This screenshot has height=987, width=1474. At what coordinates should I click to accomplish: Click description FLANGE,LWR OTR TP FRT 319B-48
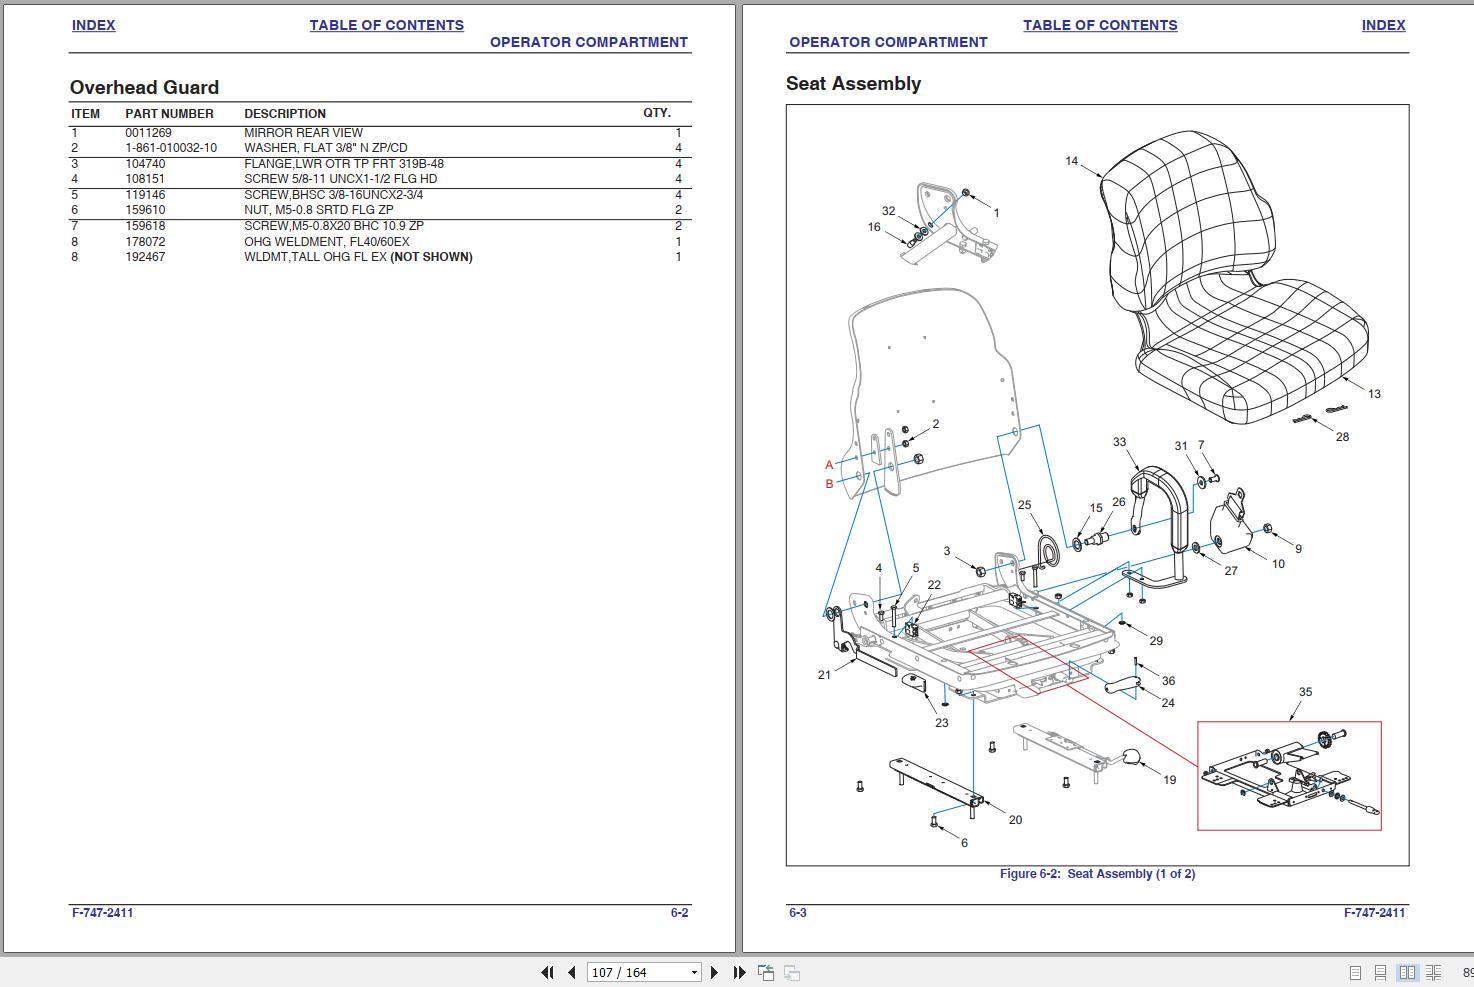344,164
